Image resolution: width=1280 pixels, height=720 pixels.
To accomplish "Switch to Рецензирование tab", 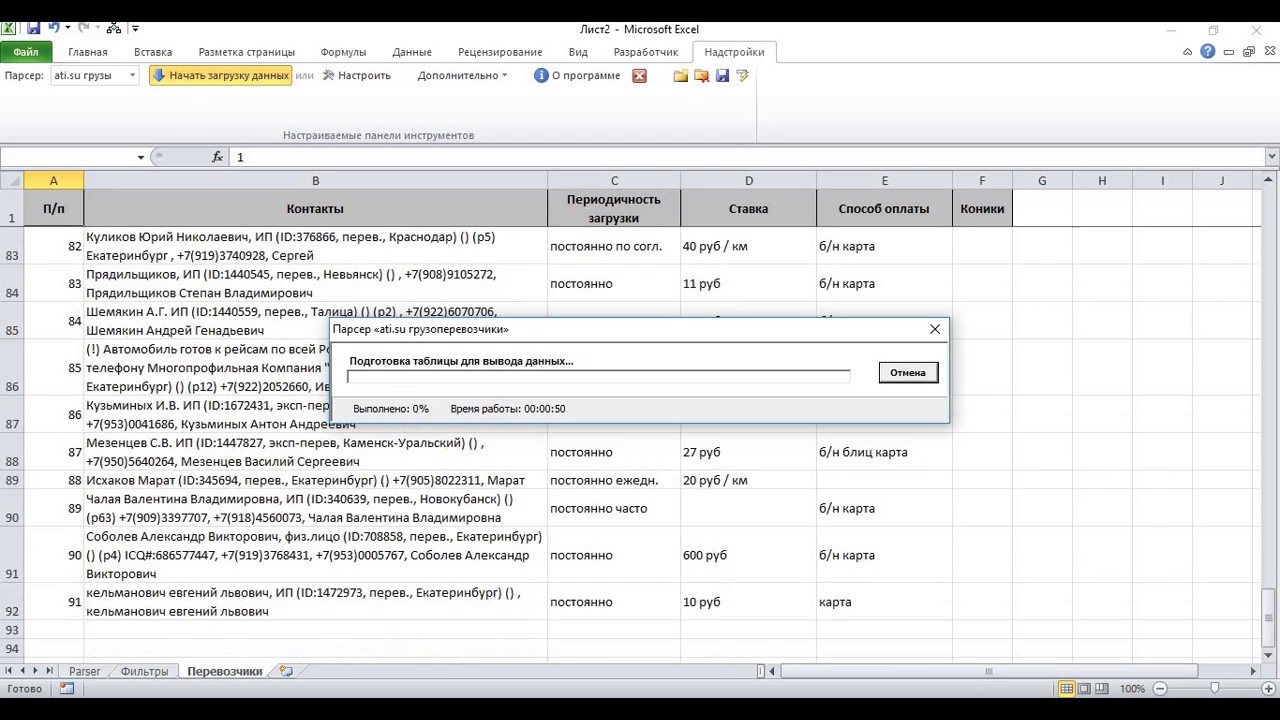I will click(x=500, y=52).
